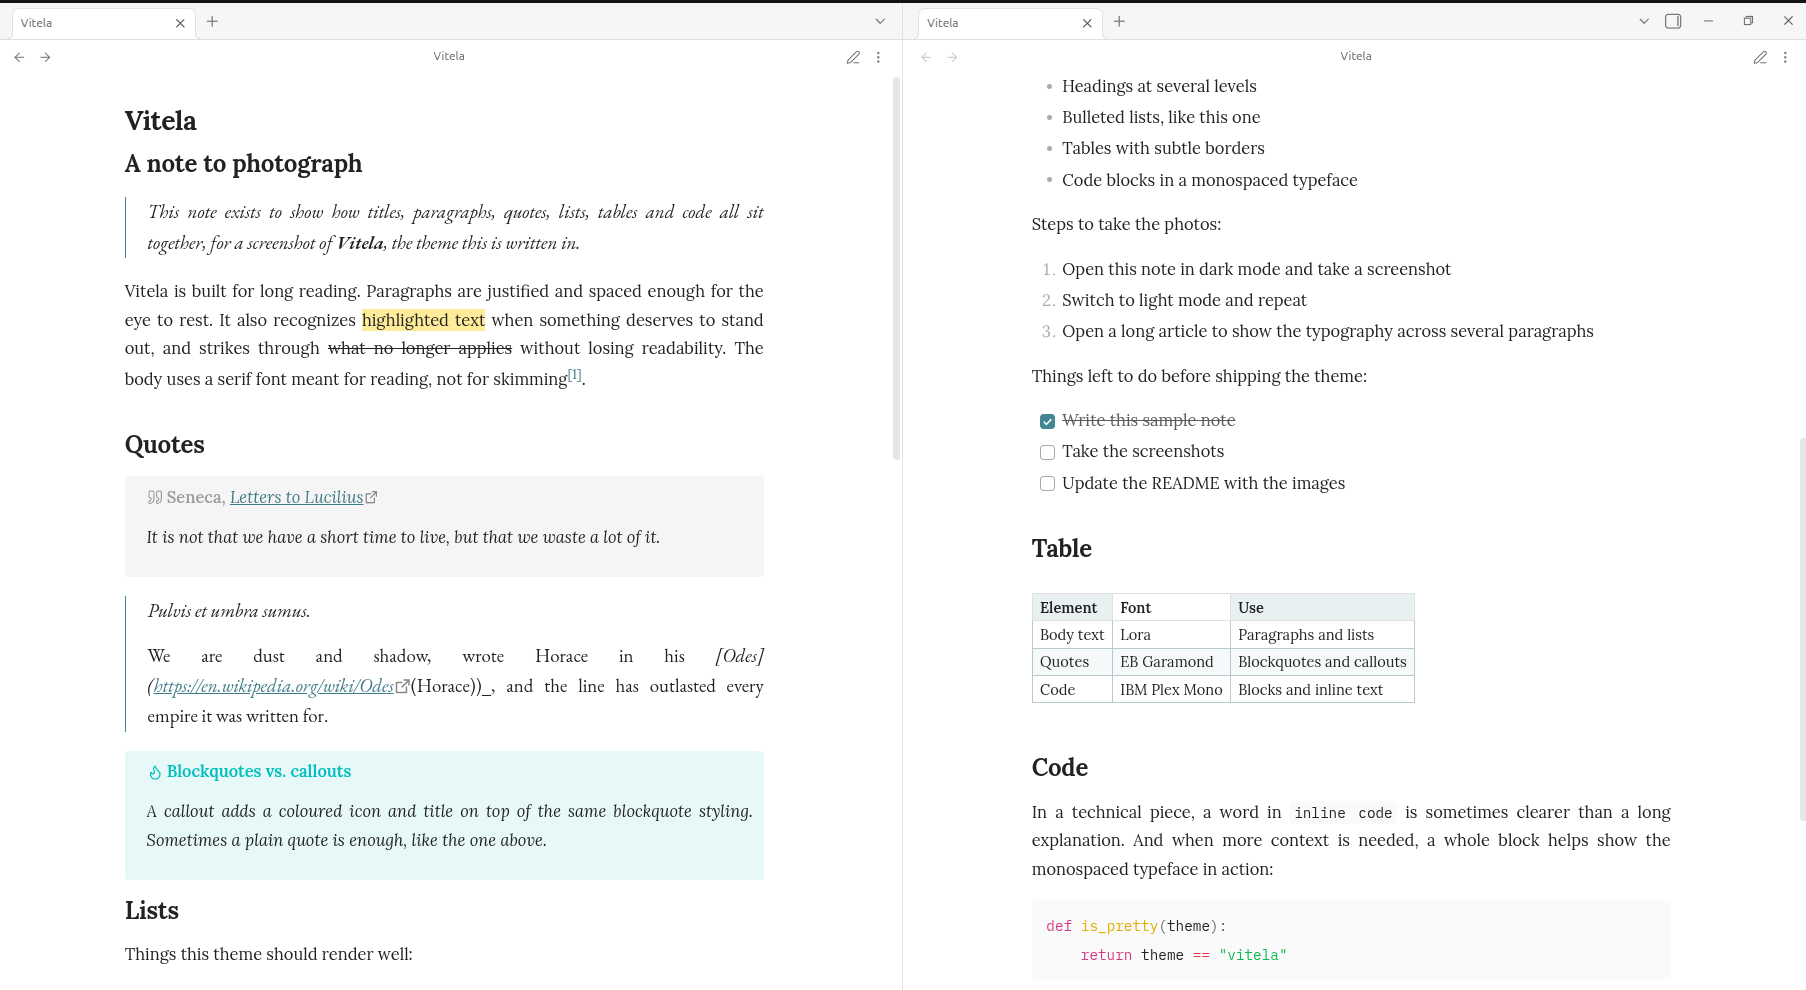Click the edit pencil icon in left pane
1806x990 pixels.
pyautogui.click(x=853, y=57)
